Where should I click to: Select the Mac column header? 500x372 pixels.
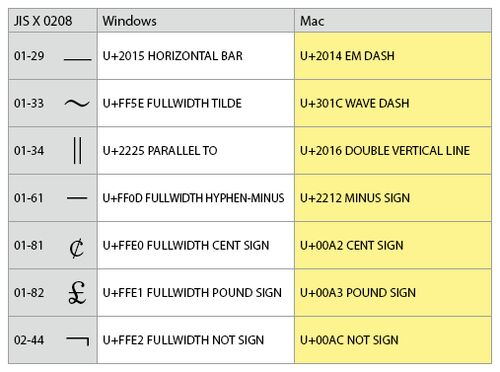pyautogui.click(x=393, y=21)
